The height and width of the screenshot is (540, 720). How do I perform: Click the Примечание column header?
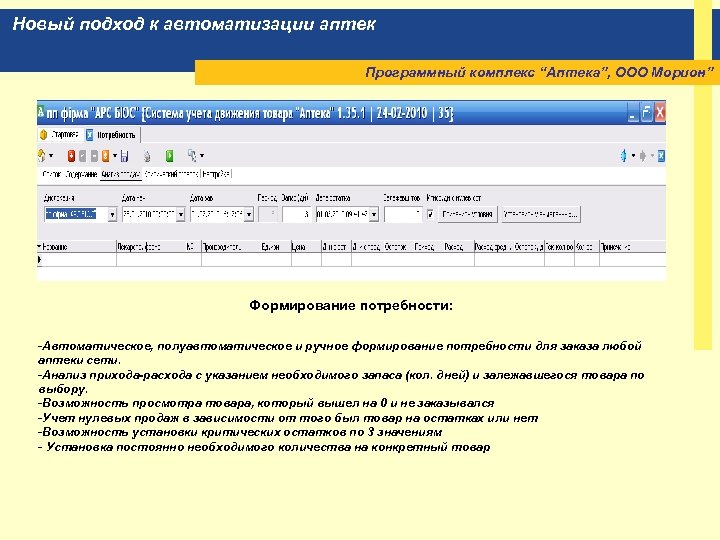632,247
